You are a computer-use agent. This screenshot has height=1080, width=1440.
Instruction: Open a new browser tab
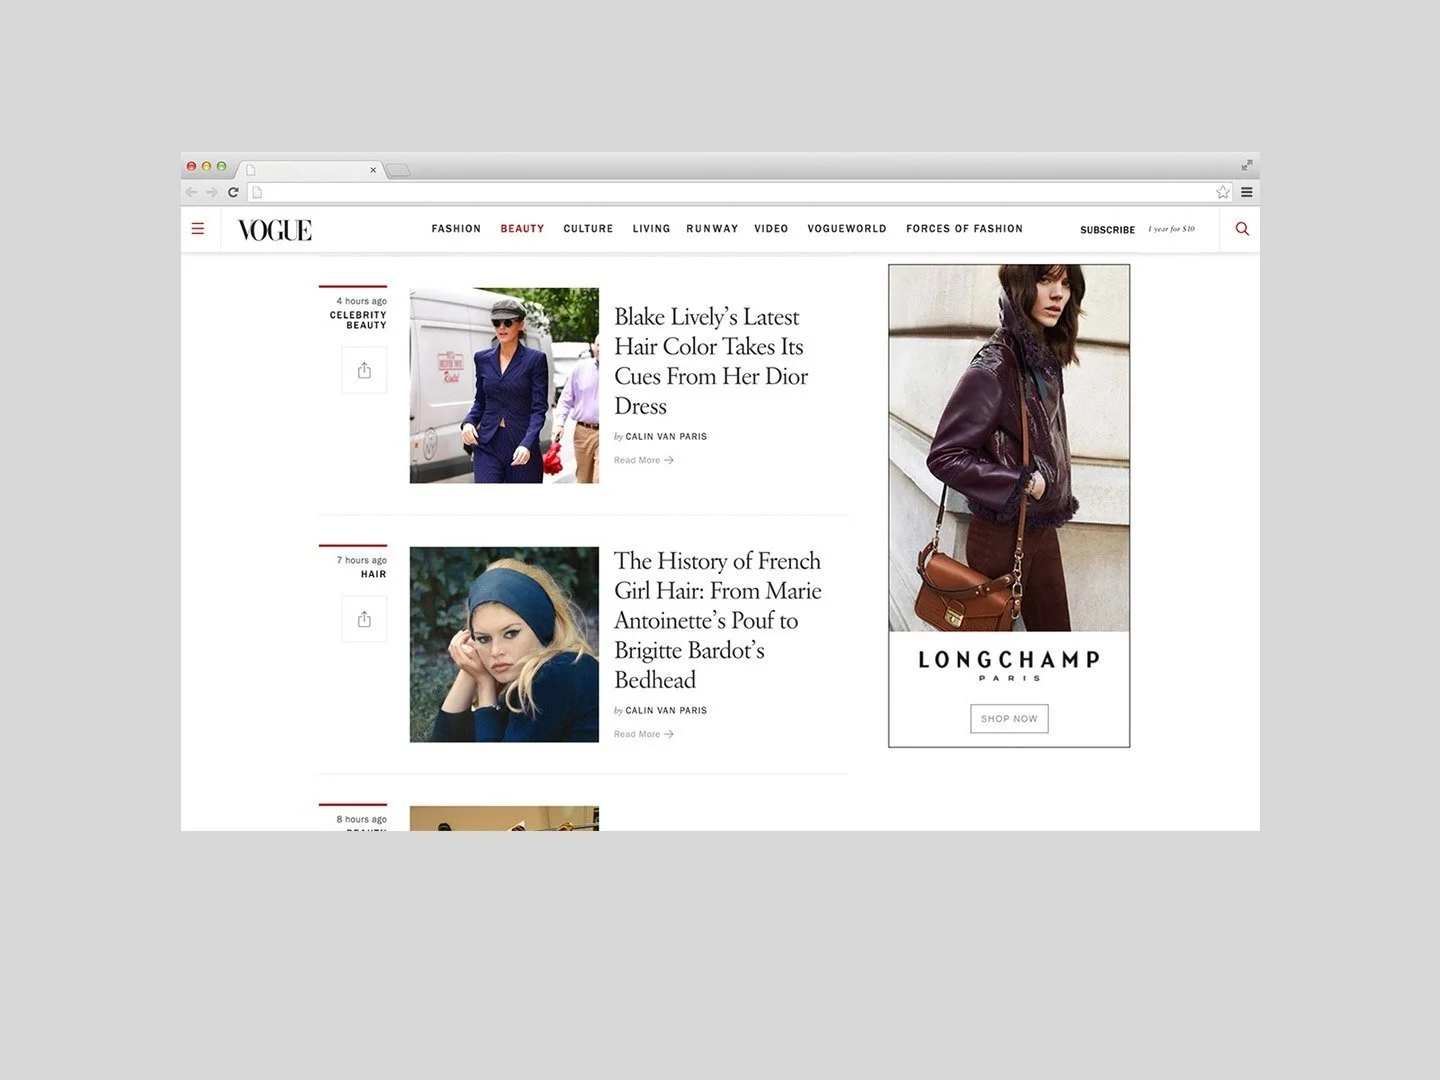coord(398,170)
